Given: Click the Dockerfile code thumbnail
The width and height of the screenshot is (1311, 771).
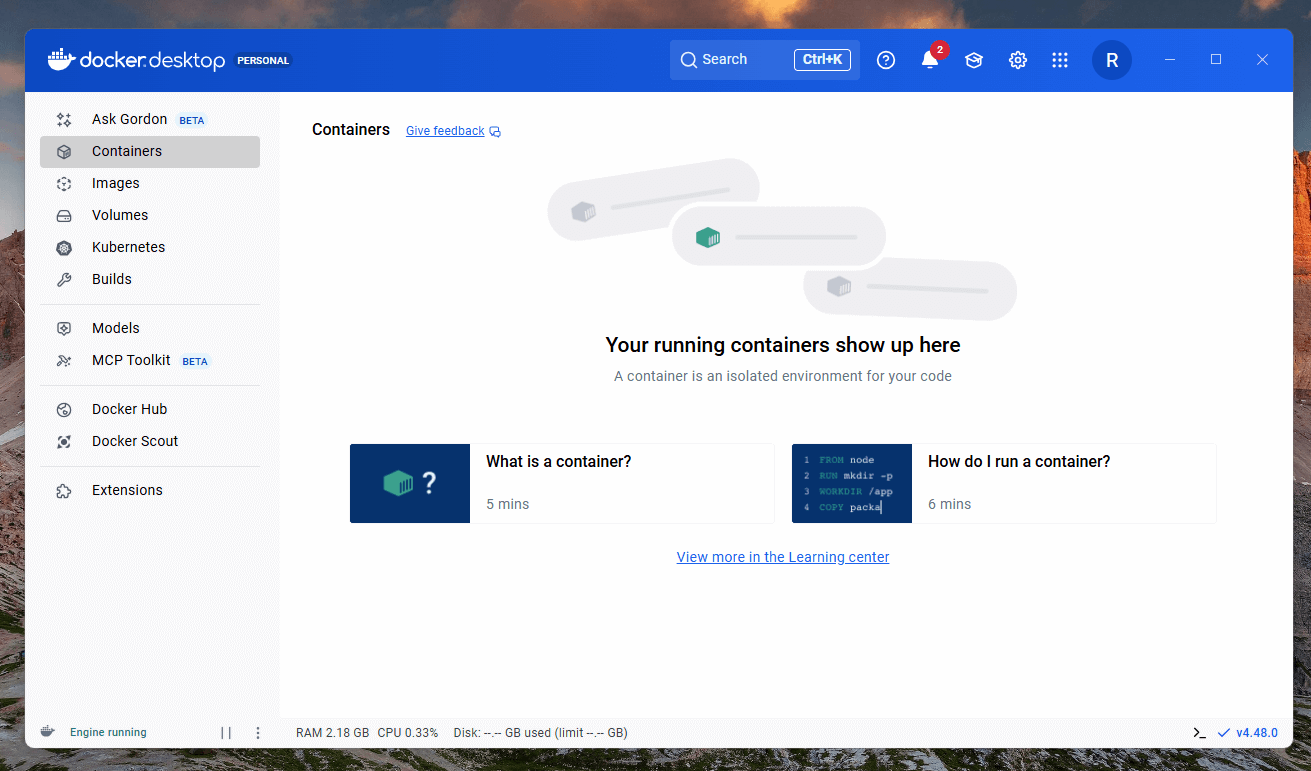Looking at the screenshot, I should [x=852, y=483].
